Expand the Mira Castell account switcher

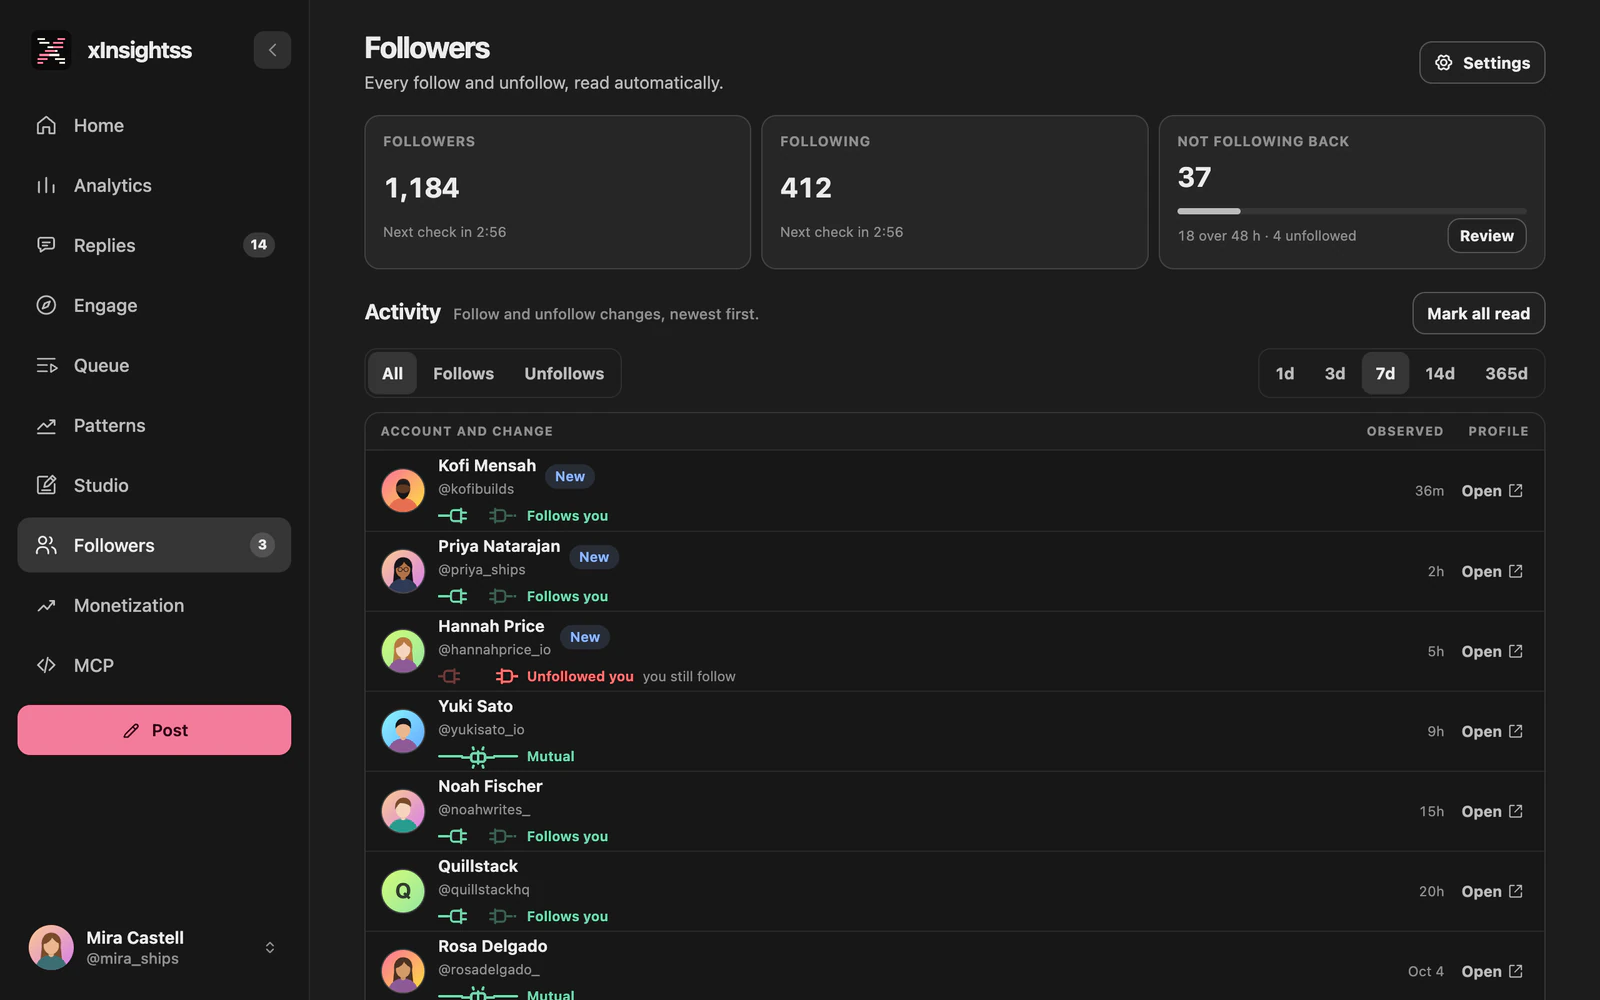[270, 947]
